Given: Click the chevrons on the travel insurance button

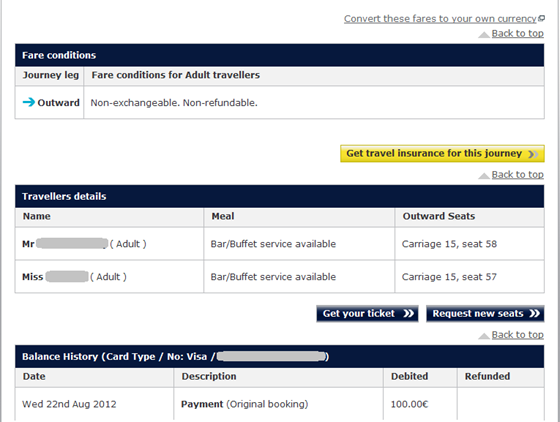Looking at the screenshot, I should click(x=533, y=154).
